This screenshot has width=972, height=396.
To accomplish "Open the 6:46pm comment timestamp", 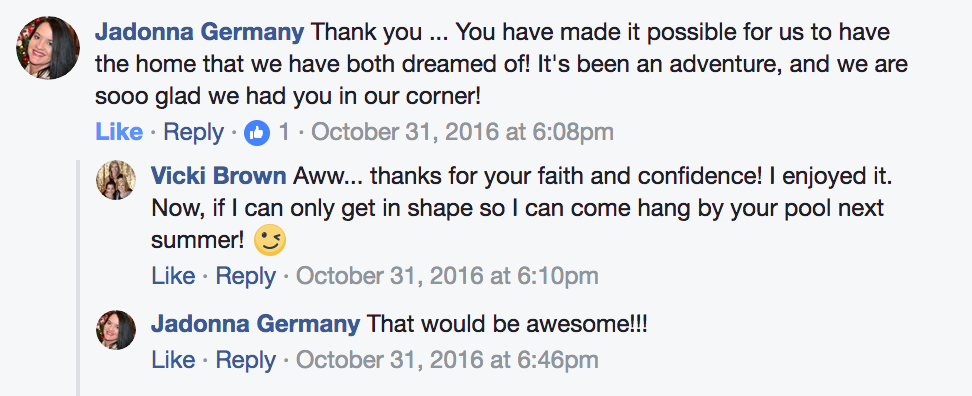I will pos(447,360).
